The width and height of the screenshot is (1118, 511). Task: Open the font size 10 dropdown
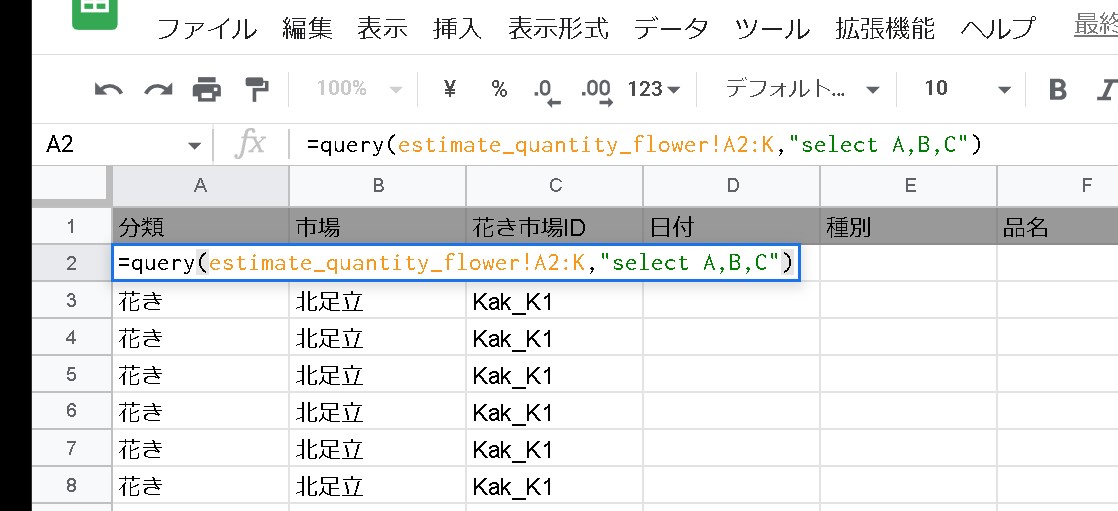968,89
